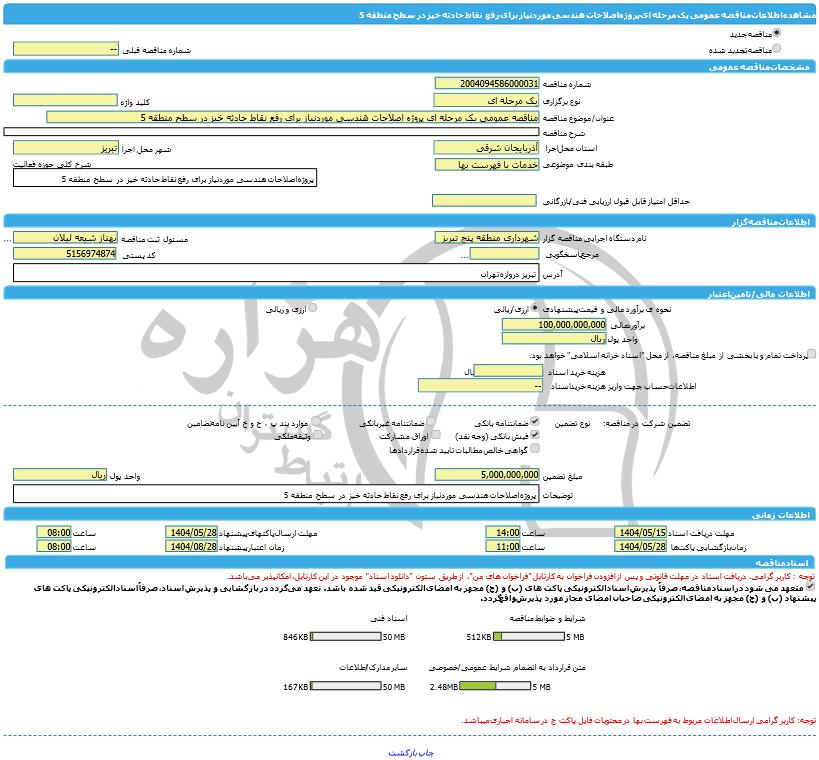Click the شرح مناقصه text box
819x760 pixels.
point(271,132)
